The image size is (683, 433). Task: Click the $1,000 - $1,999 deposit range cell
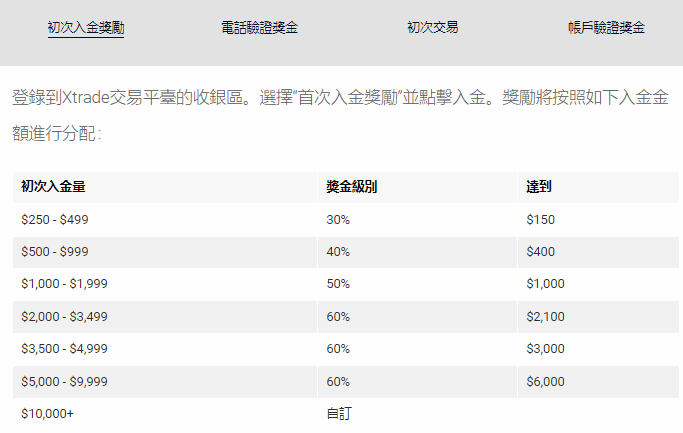tap(165, 284)
